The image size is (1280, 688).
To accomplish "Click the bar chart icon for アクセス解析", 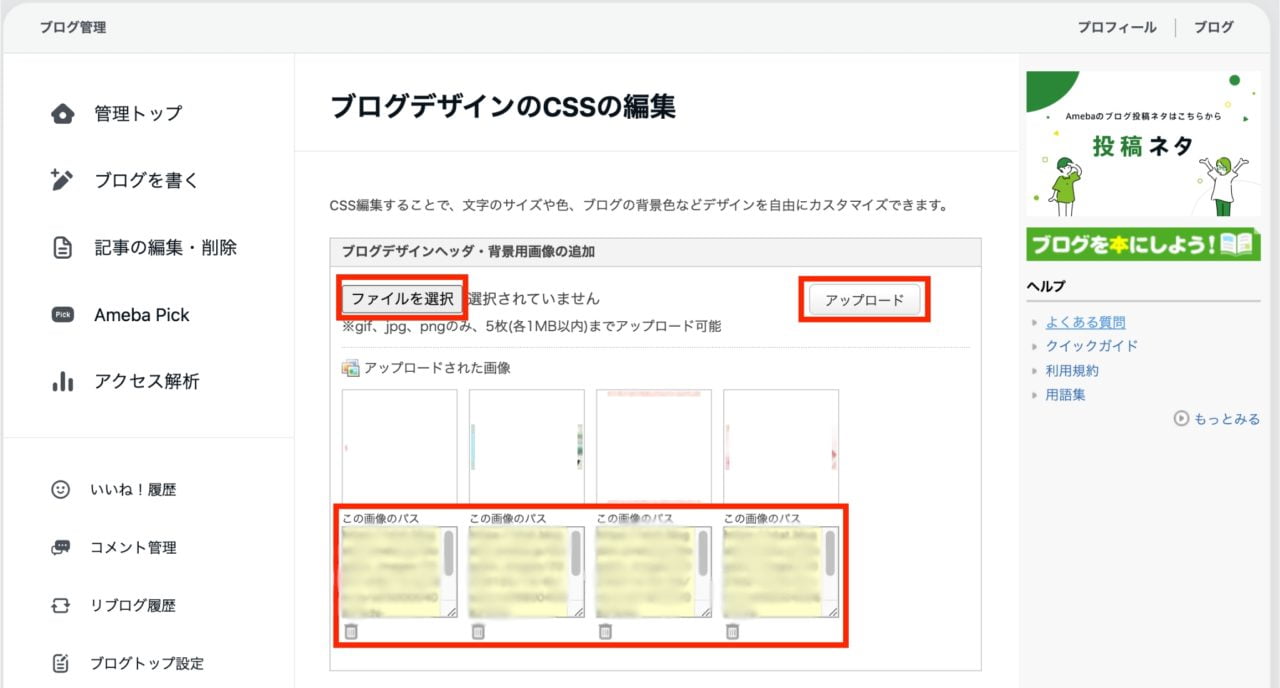I will [x=62, y=382].
